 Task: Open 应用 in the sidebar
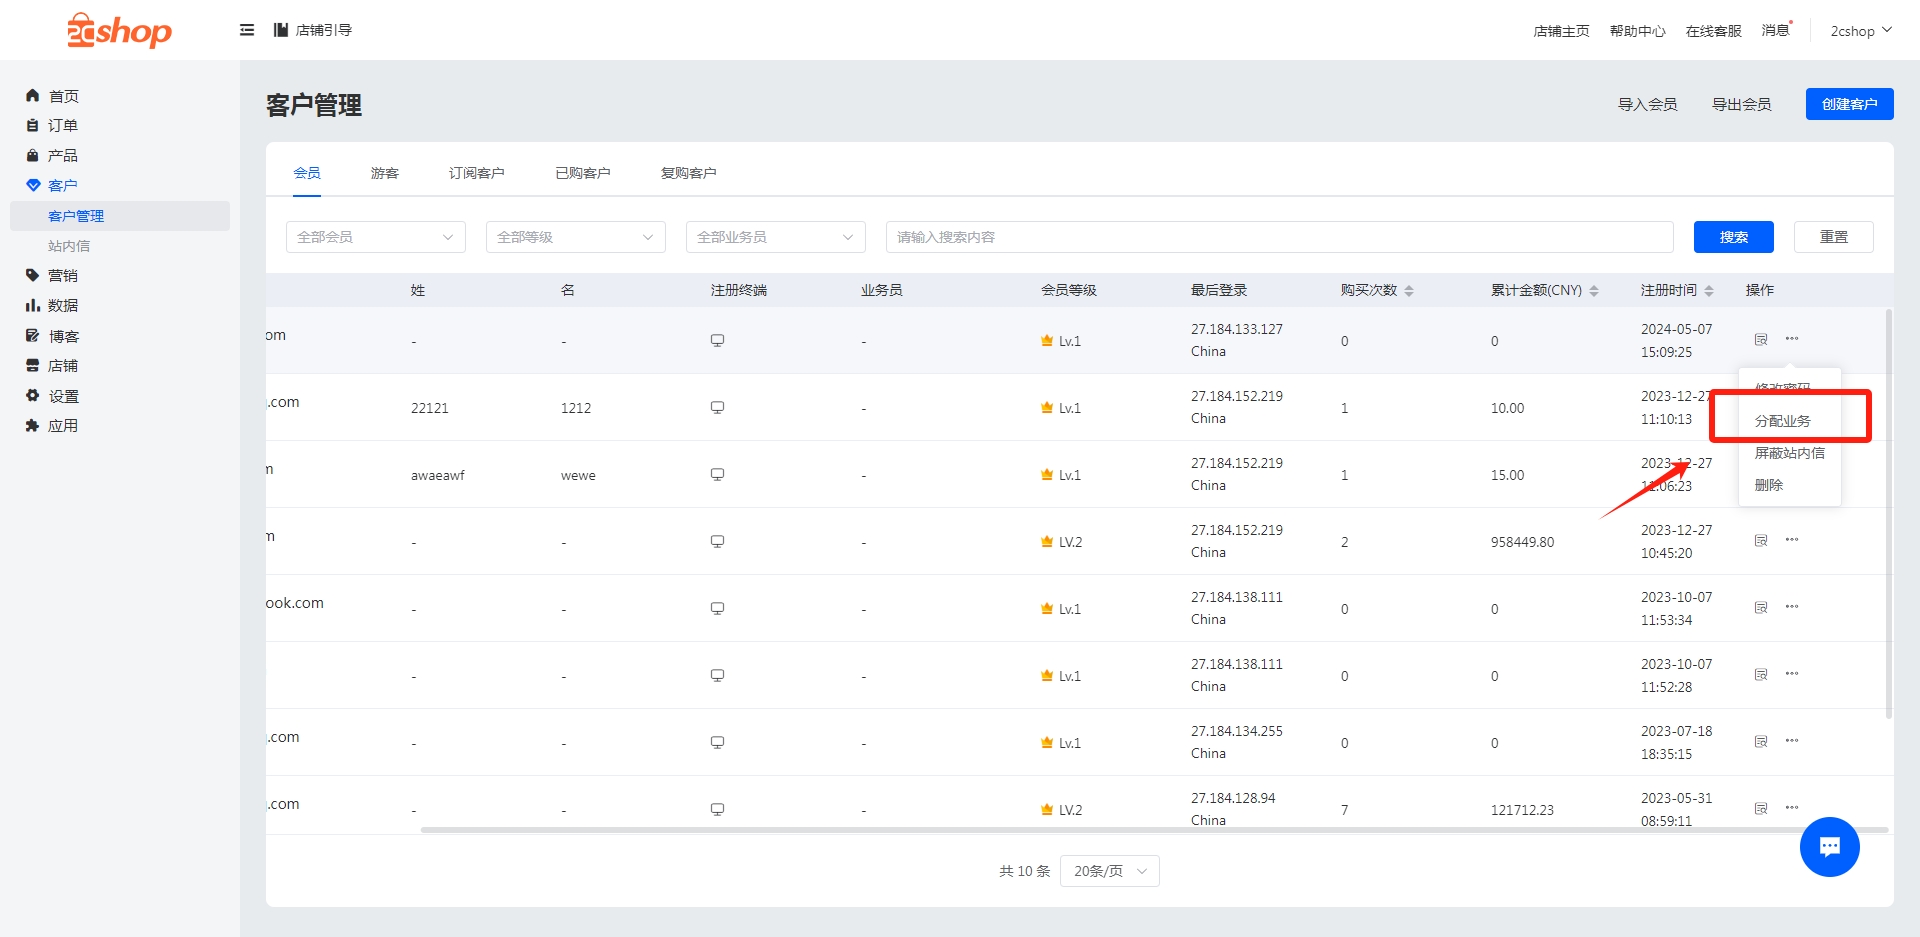pyautogui.click(x=63, y=426)
